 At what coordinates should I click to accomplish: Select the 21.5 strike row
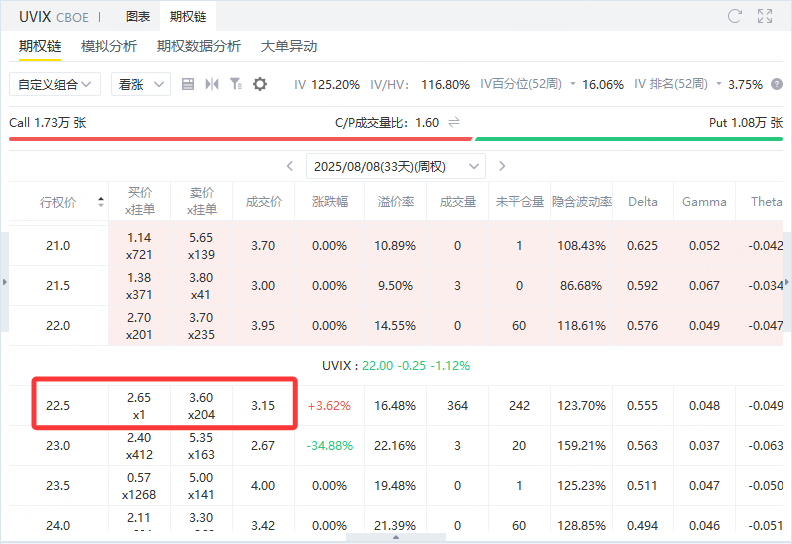tap(396, 286)
